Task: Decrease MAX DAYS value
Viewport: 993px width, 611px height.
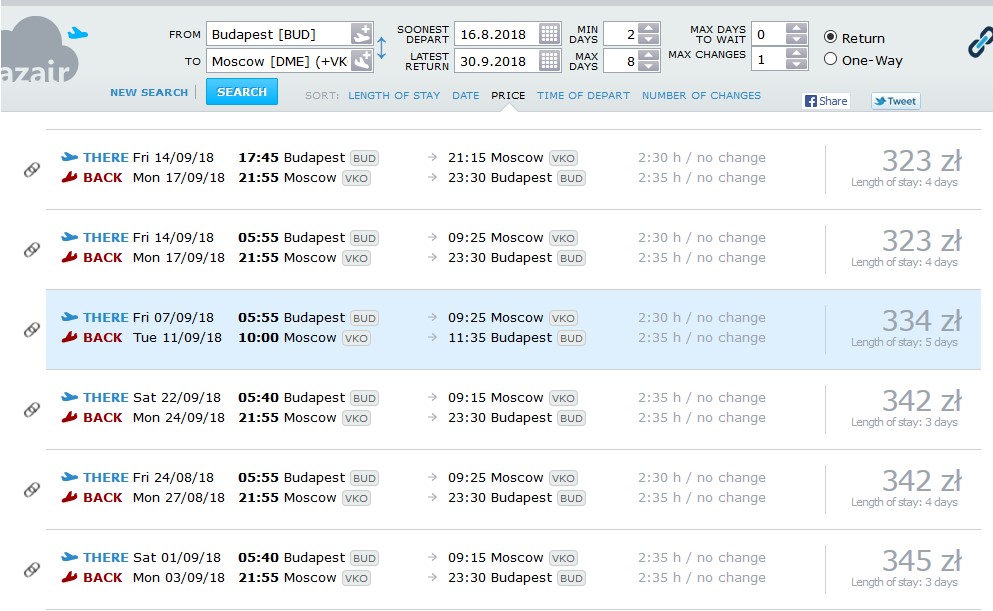Action: (x=648, y=66)
